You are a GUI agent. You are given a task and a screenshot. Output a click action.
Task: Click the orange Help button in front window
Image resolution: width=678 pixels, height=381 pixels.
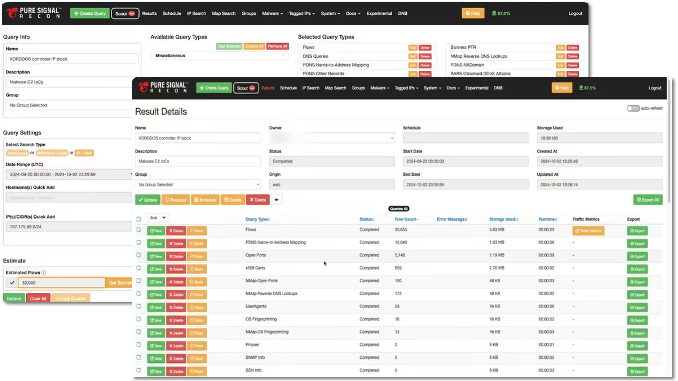coord(562,88)
